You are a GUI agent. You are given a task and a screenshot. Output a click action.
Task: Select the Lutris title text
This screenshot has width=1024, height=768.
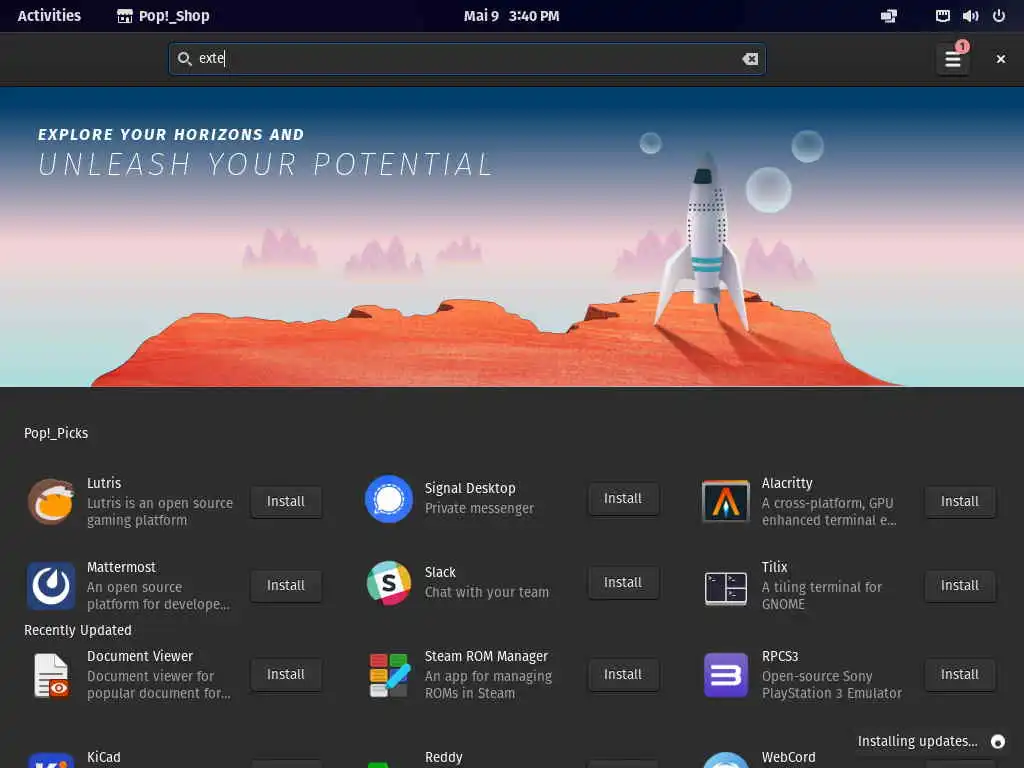[x=104, y=483]
